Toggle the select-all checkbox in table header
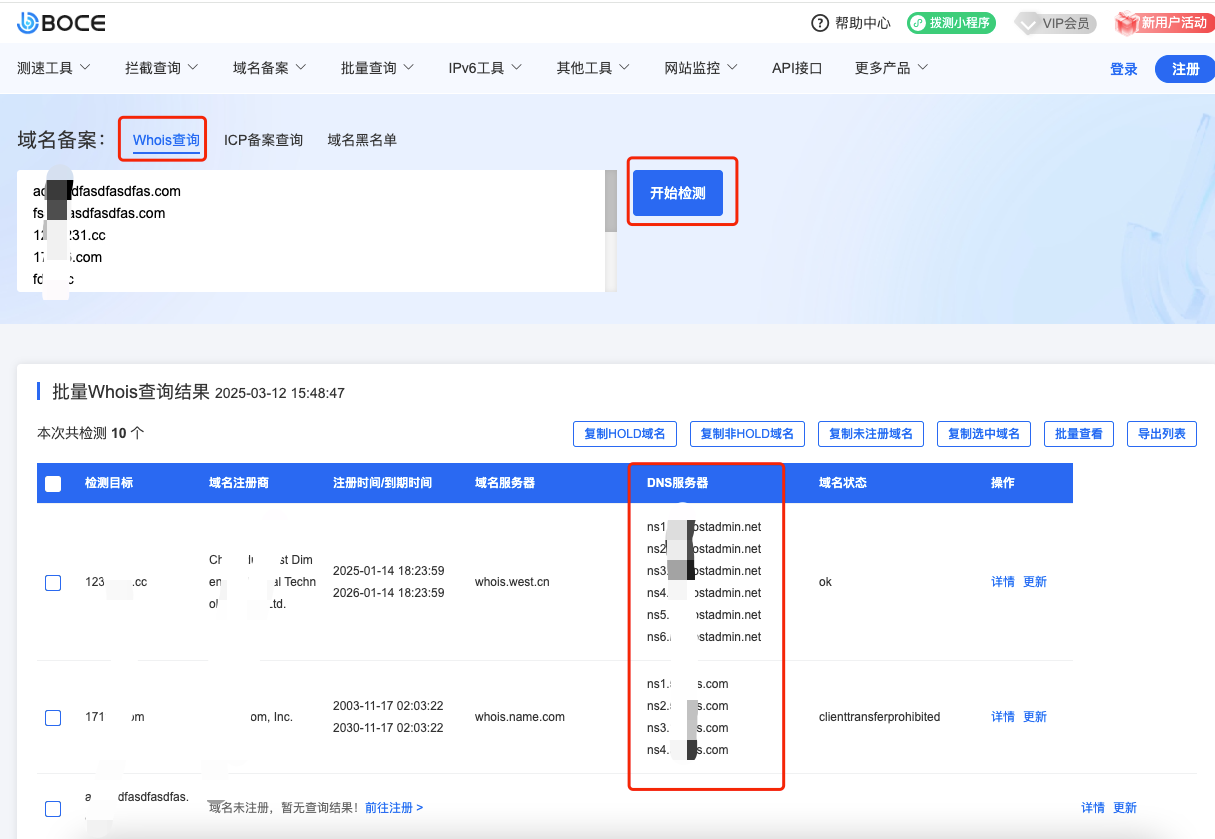 (54, 483)
